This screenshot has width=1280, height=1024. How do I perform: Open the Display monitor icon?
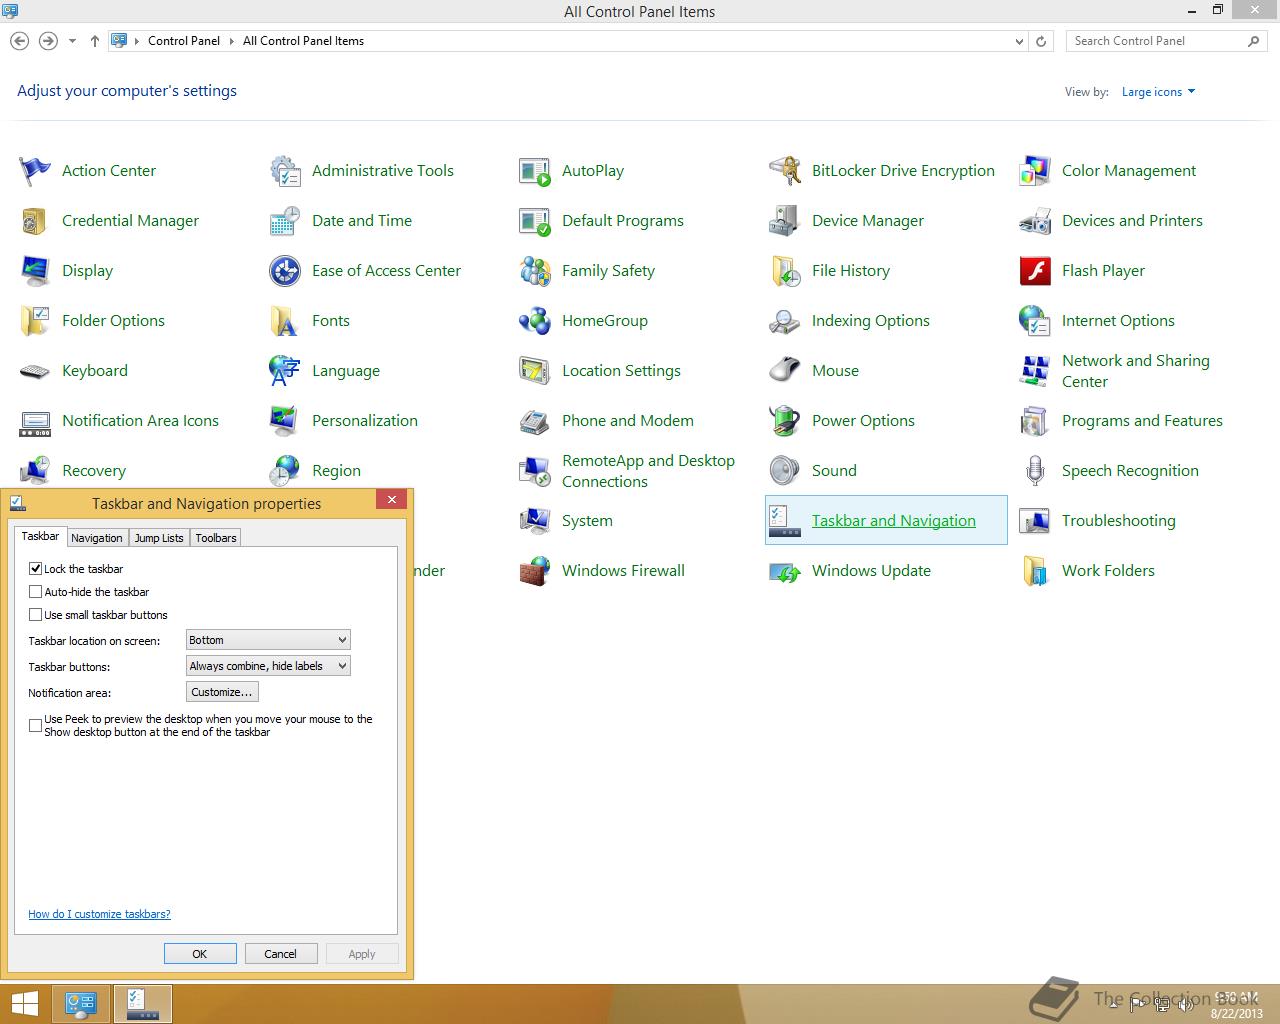pos(35,271)
